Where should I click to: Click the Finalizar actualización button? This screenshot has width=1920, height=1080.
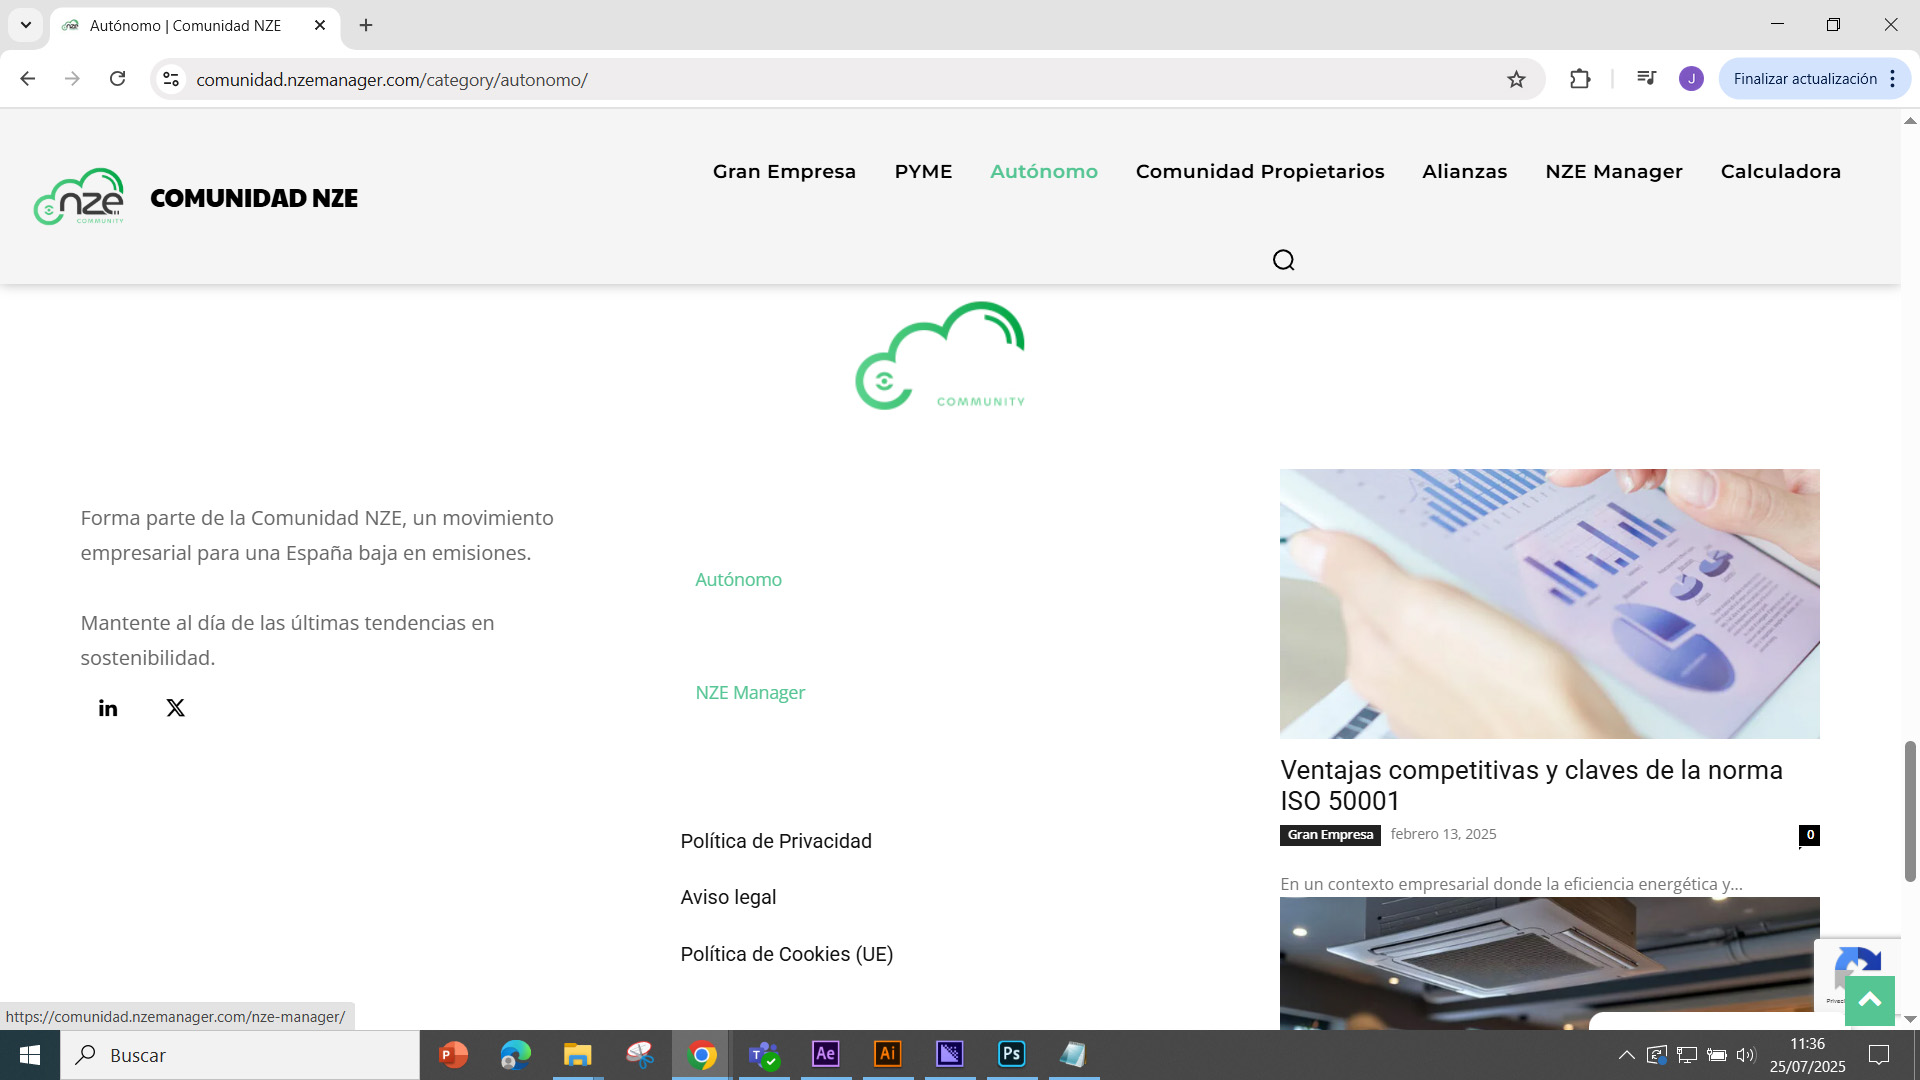click(1804, 79)
